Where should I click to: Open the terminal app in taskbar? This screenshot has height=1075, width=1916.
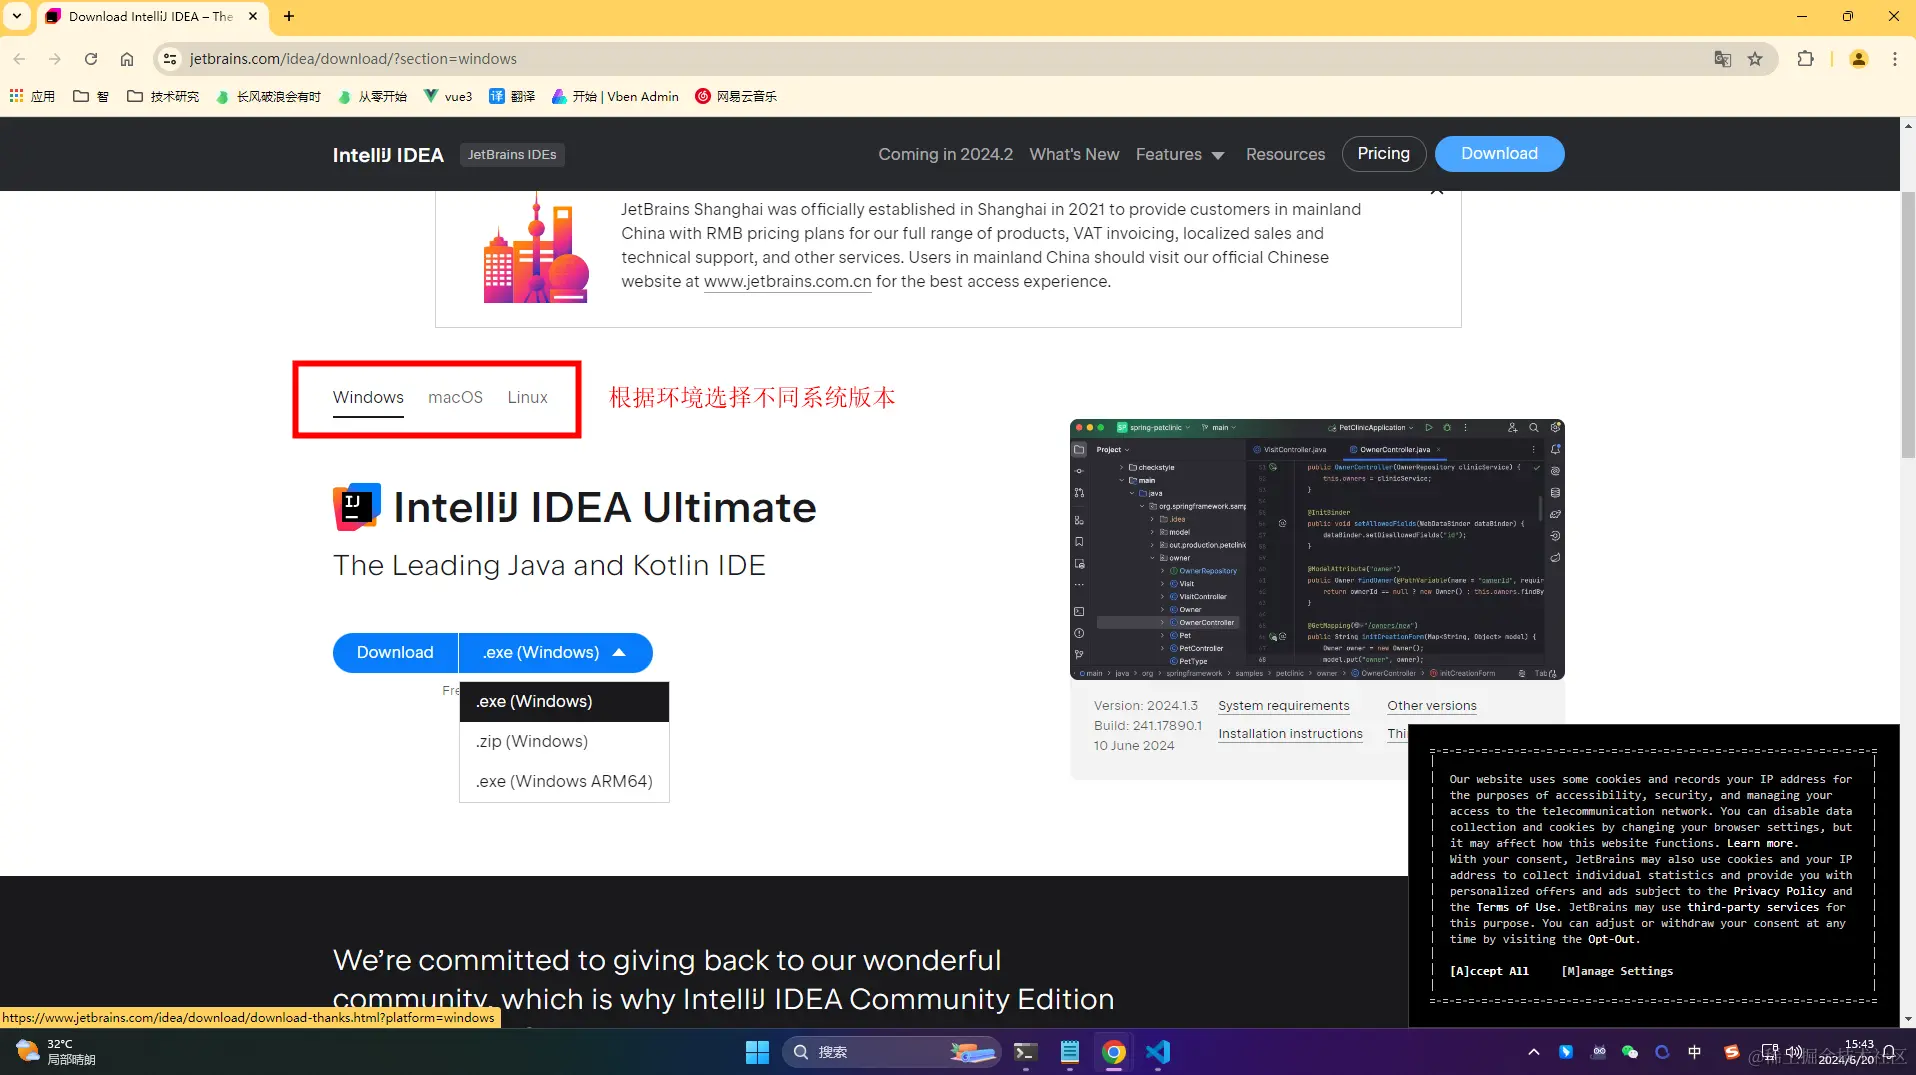tap(1025, 1052)
